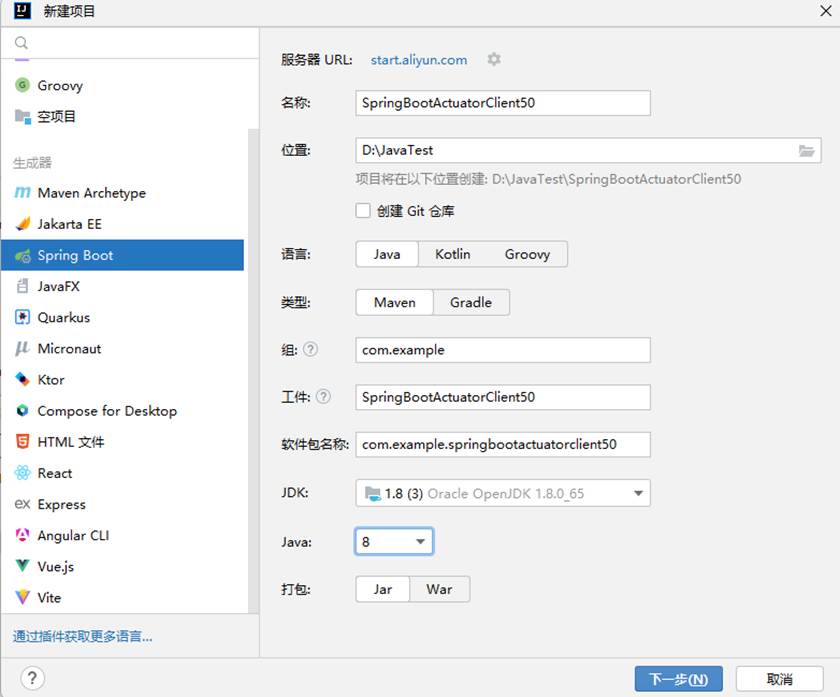This screenshot has width=840, height=697.
Task: Click the Vue.js icon
Action: (22, 566)
